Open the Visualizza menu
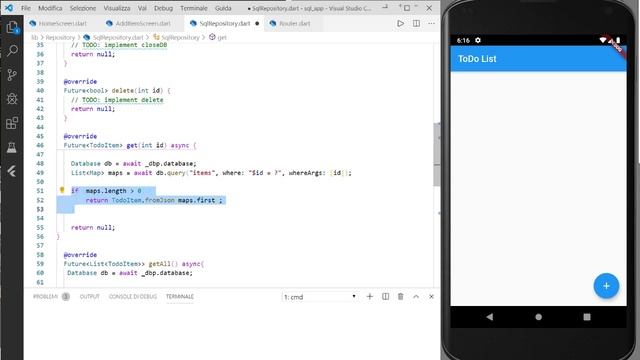This screenshot has width=640, height=360. 117,8
